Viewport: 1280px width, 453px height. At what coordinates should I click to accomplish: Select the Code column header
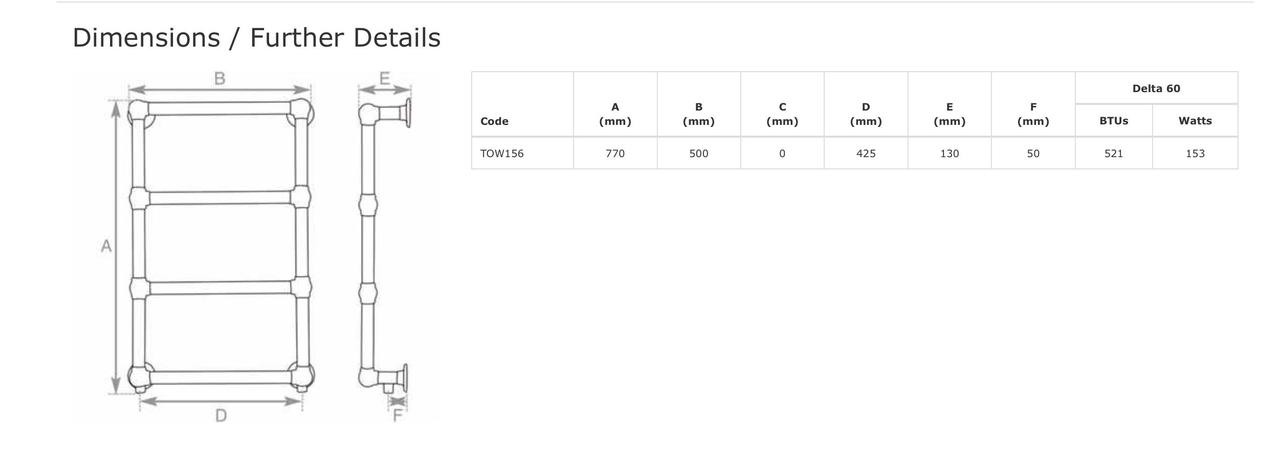[494, 121]
